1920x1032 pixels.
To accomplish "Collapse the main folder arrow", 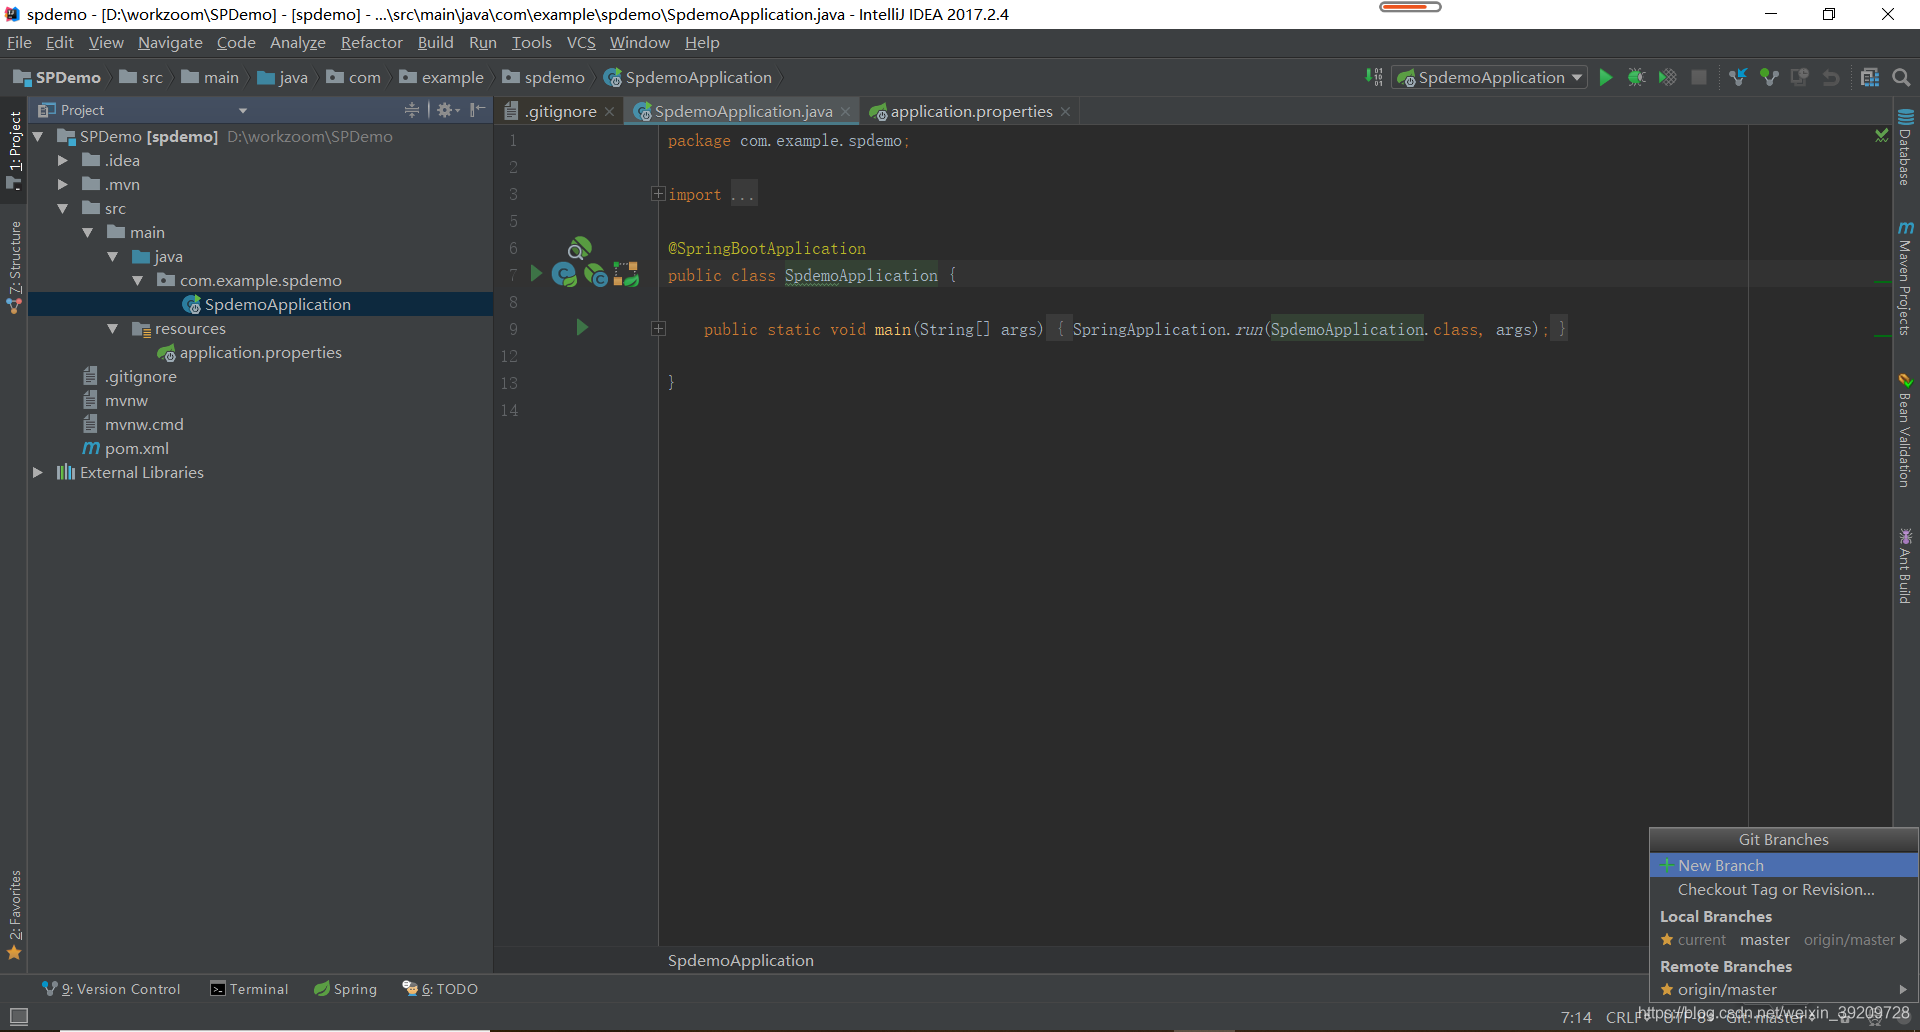I will click(88, 232).
